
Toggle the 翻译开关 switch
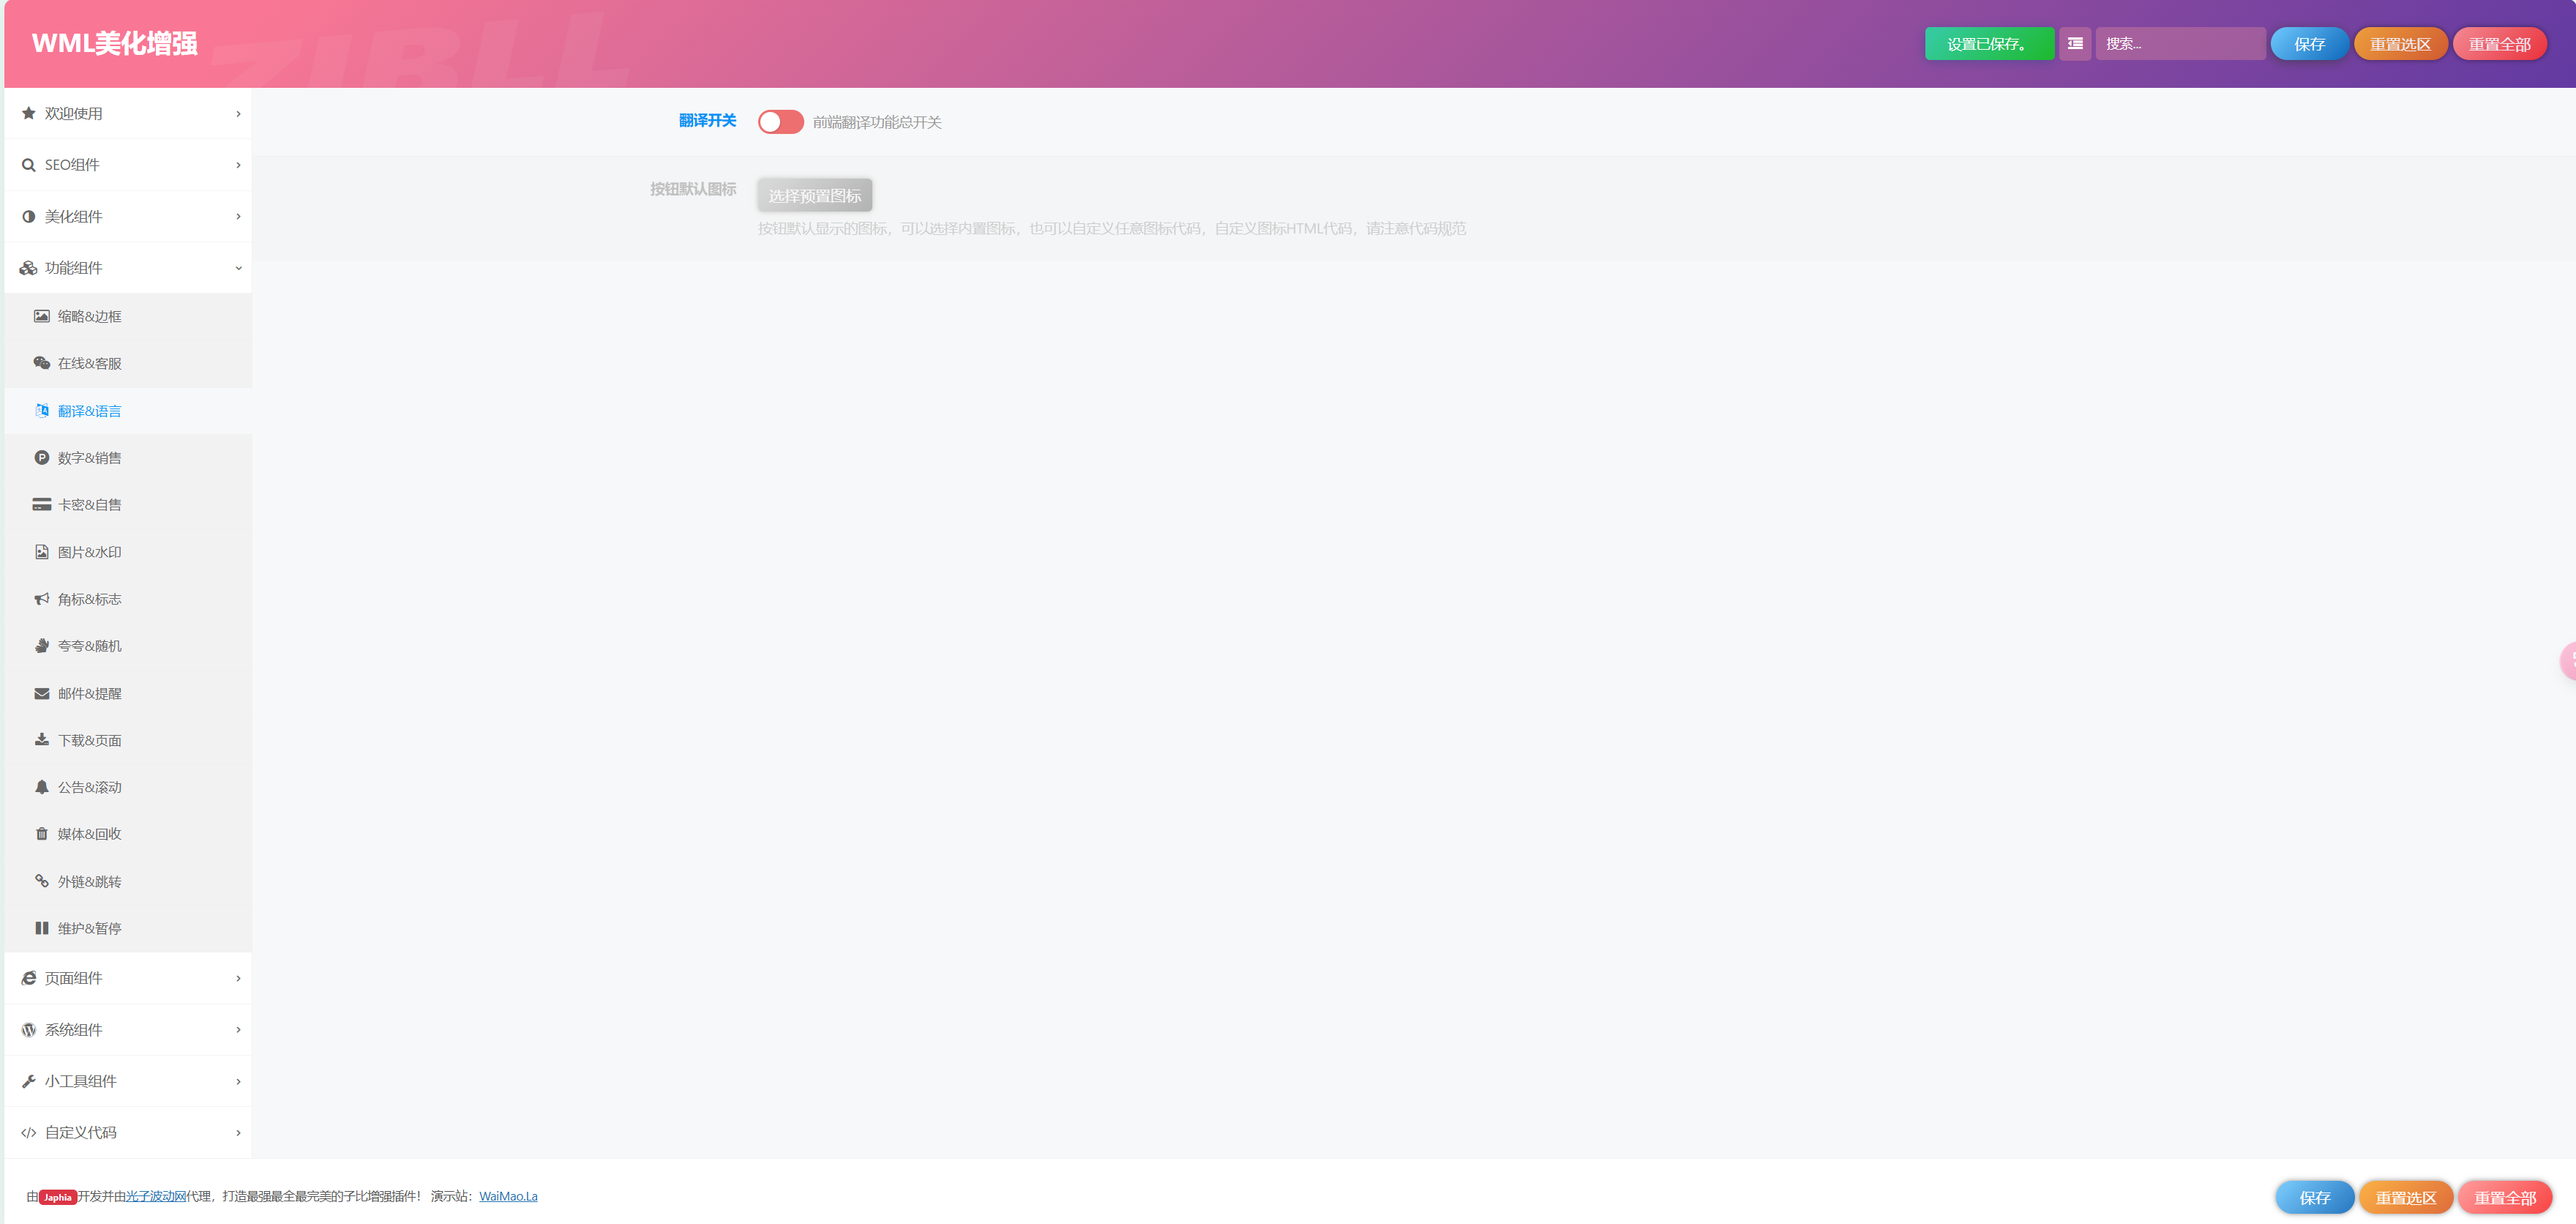[x=780, y=122]
